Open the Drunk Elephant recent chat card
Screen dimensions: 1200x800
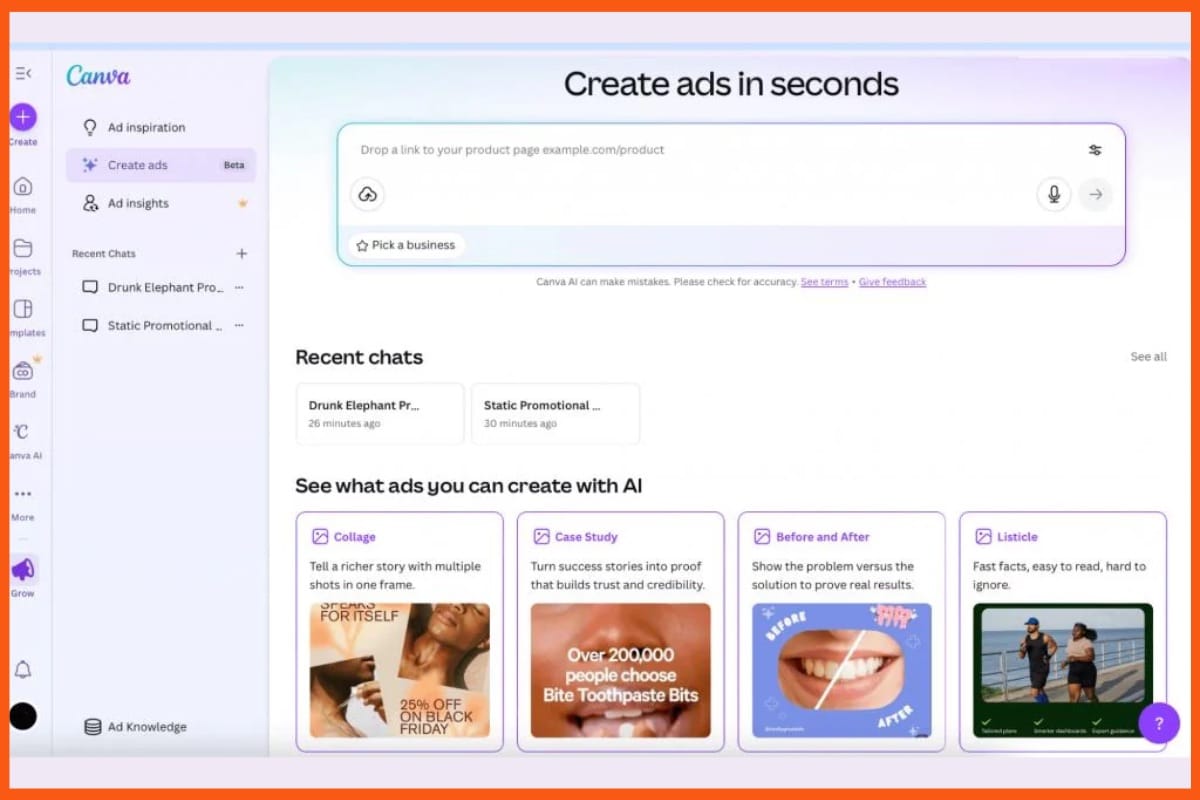tap(380, 414)
